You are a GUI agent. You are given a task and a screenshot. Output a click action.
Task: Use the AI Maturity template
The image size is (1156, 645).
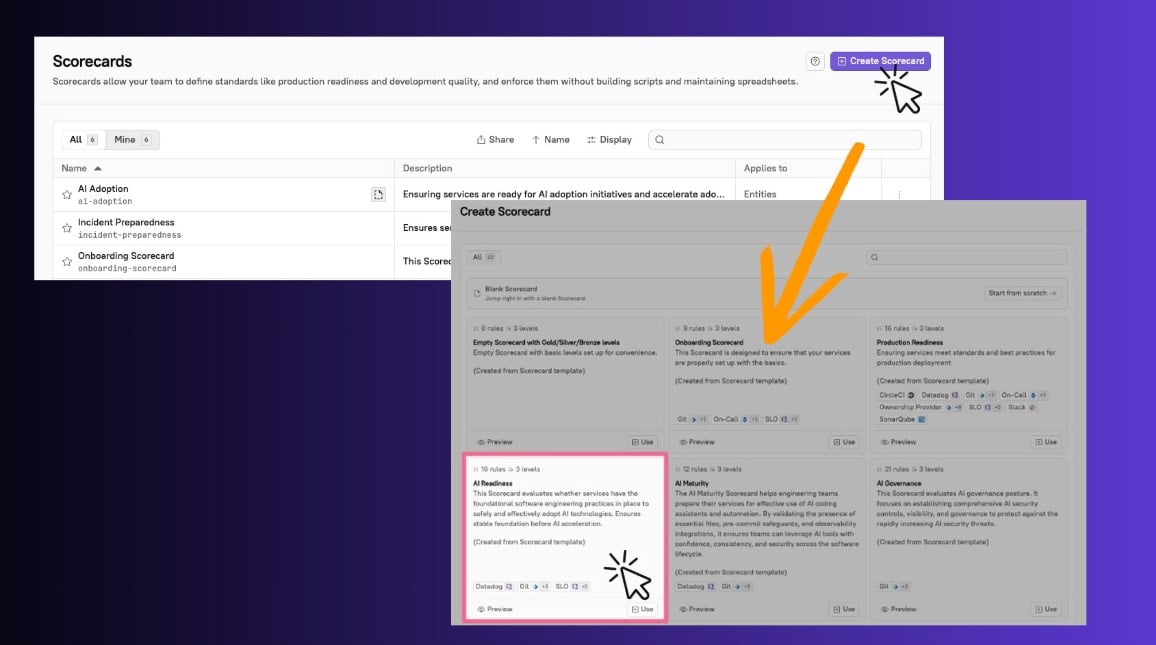(x=844, y=610)
